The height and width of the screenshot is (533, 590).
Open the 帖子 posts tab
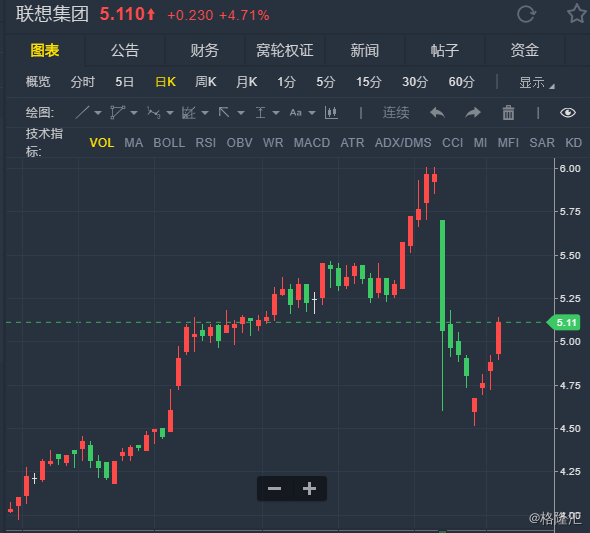[x=445, y=50]
